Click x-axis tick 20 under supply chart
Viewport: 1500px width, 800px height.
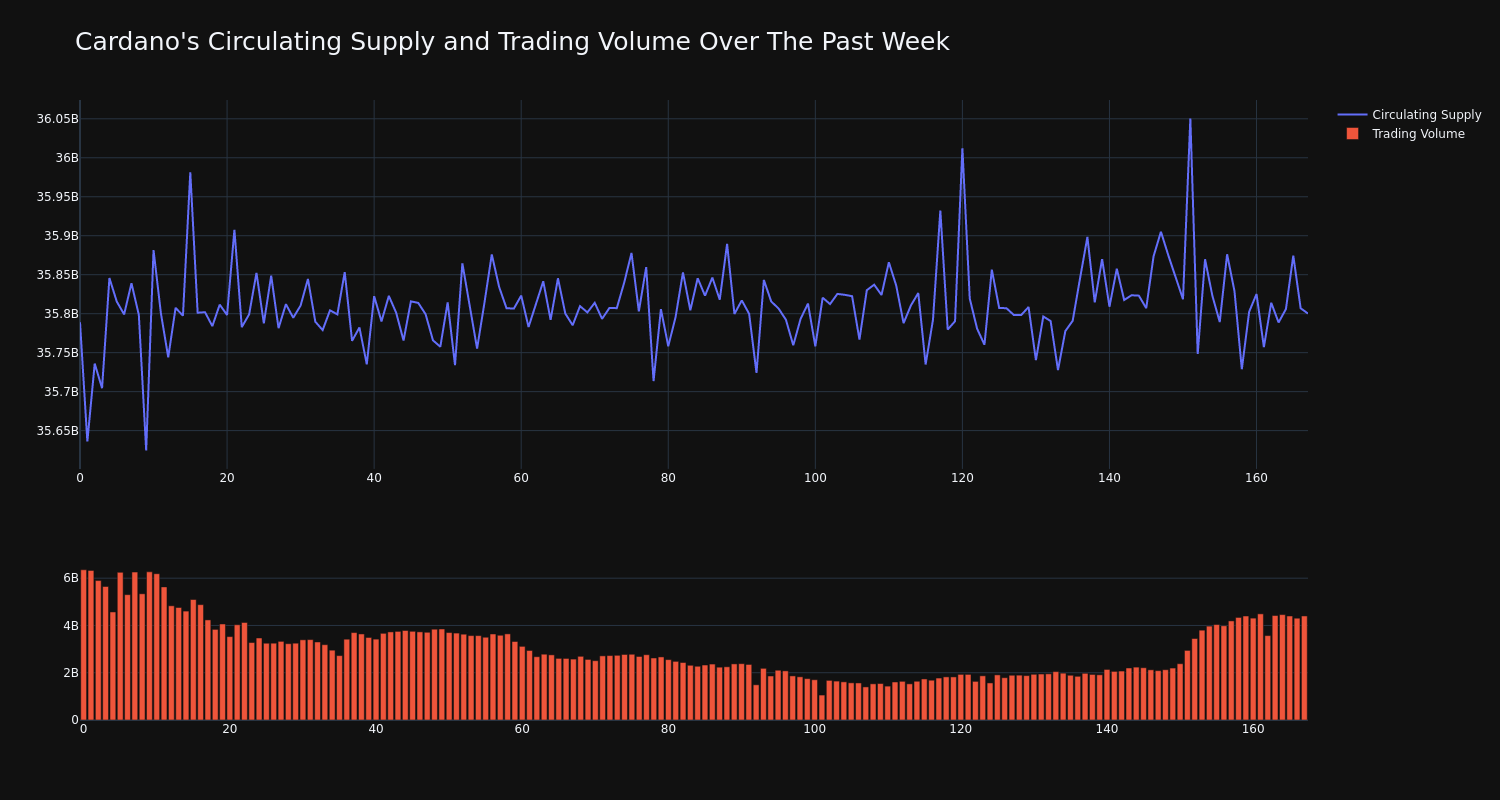point(227,478)
